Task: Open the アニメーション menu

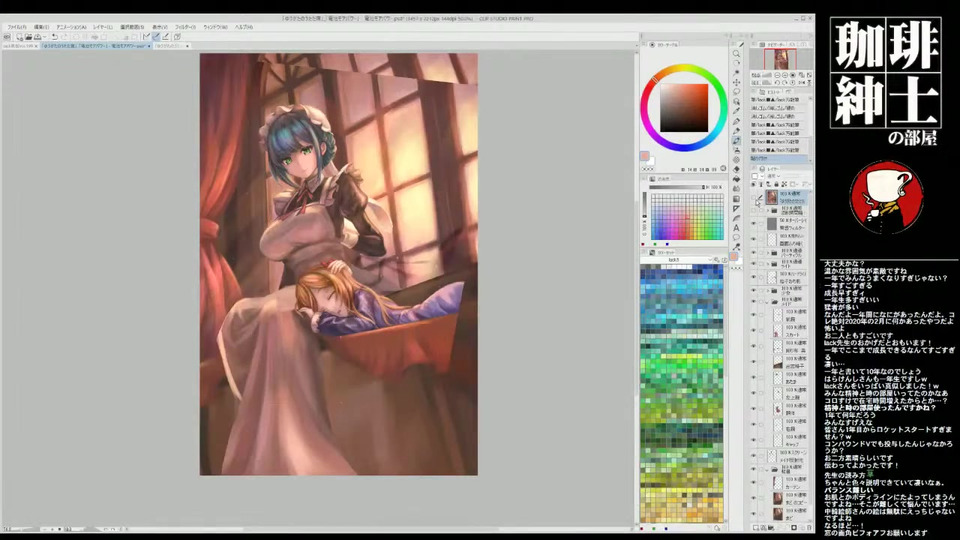Action: click(72, 27)
